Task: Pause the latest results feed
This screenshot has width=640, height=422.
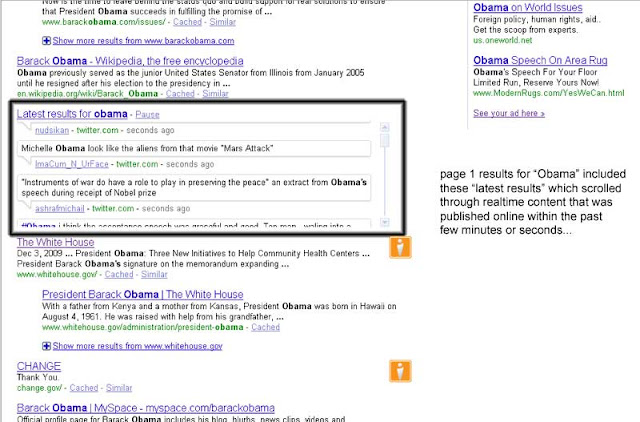Action: tap(147, 115)
